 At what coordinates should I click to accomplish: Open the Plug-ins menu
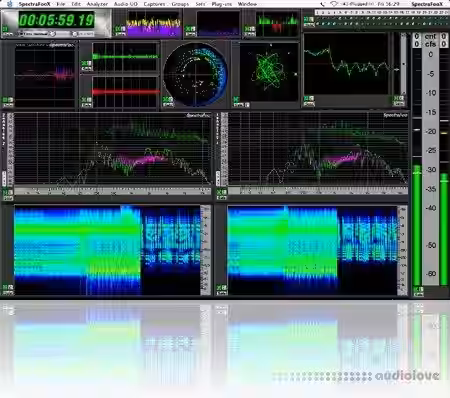(x=222, y=4)
